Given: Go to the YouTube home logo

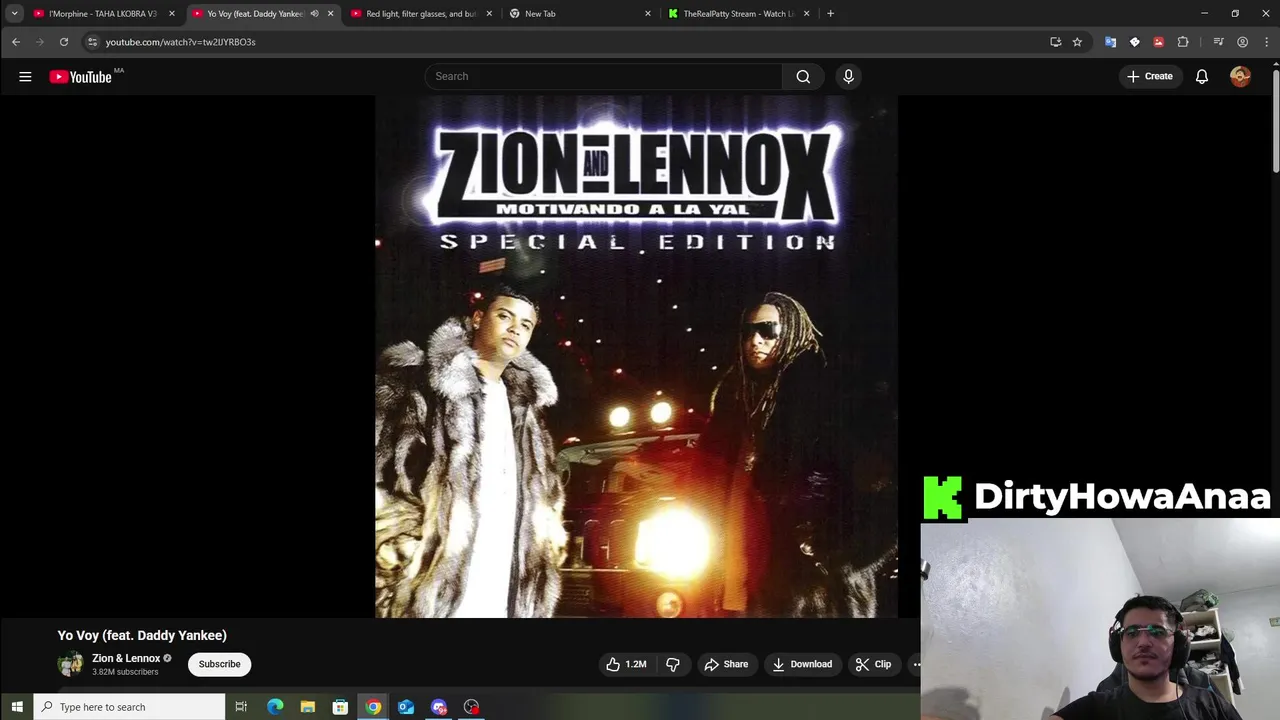Looking at the screenshot, I should pos(80,77).
